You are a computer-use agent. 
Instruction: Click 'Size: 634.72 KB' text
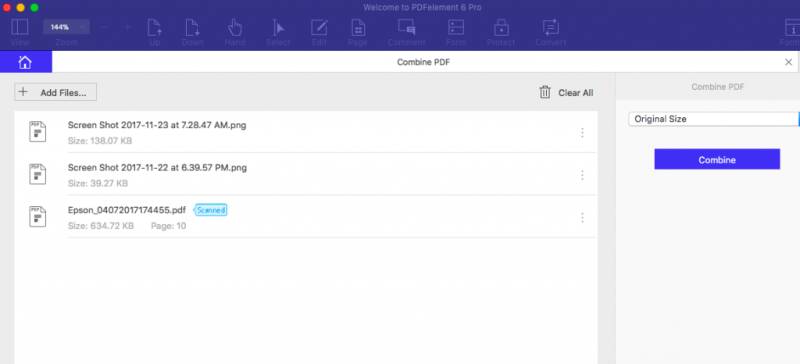point(101,226)
